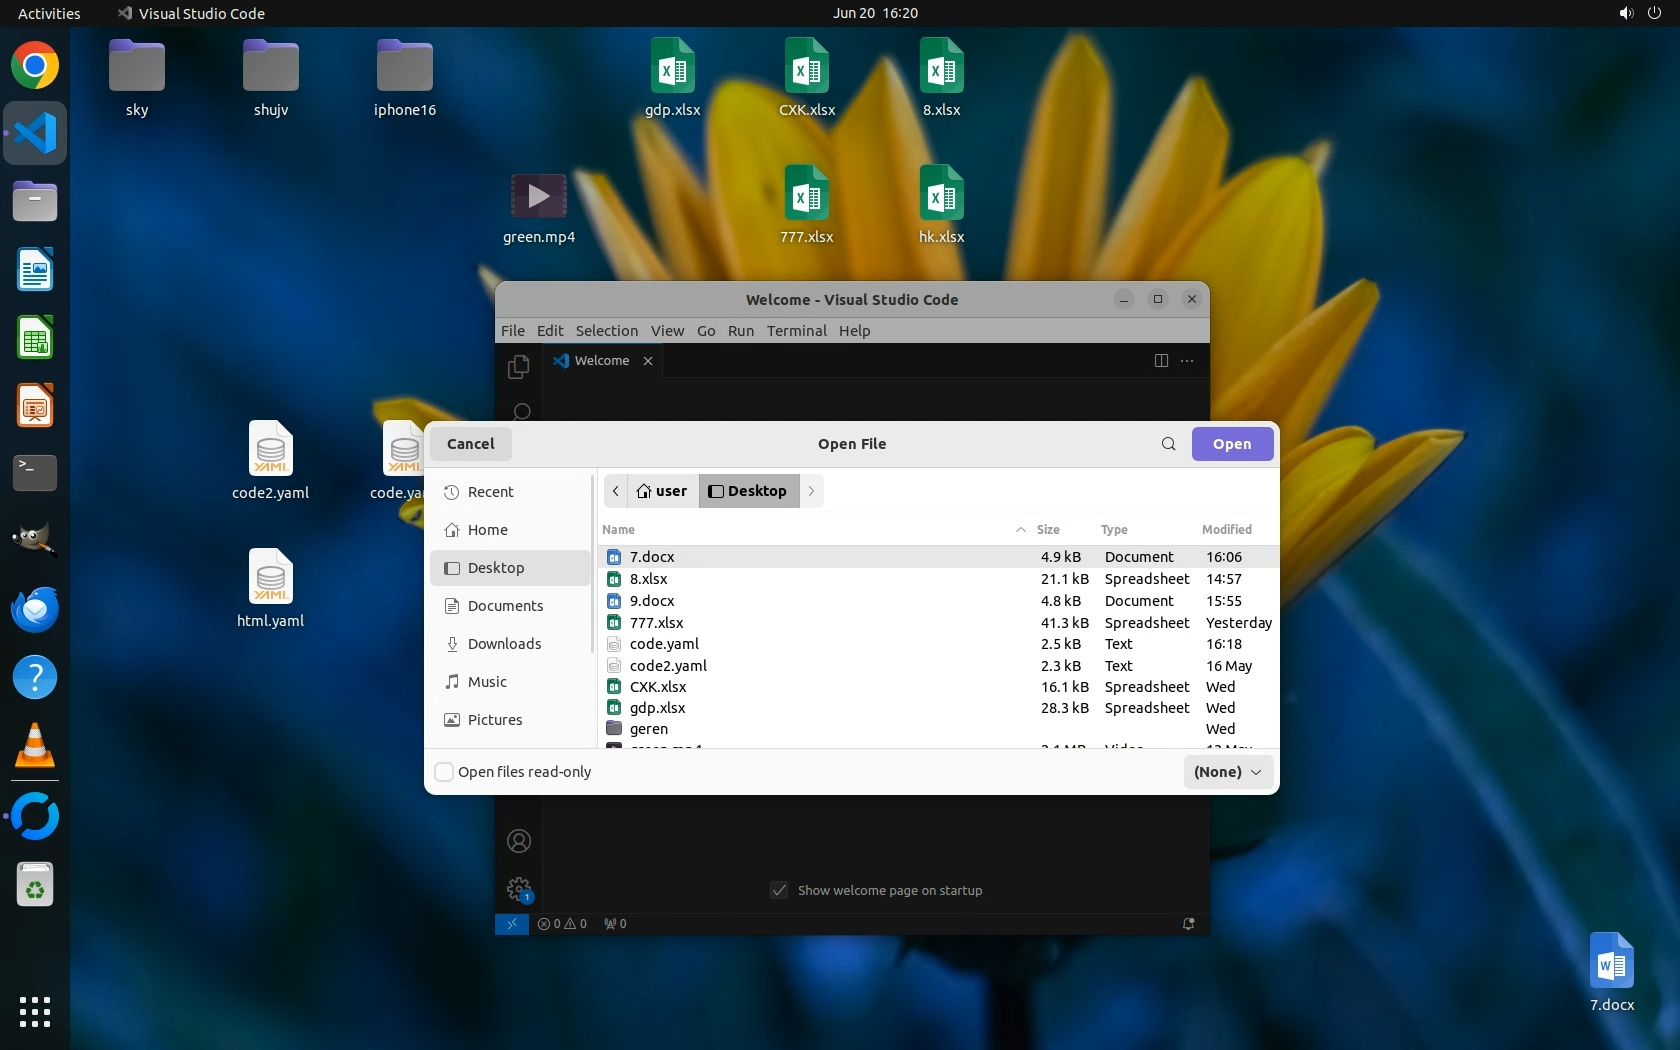Expand the (None) file filter dropdown
The width and height of the screenshot is (1680, 1050).
click(x=1227, y=772)
